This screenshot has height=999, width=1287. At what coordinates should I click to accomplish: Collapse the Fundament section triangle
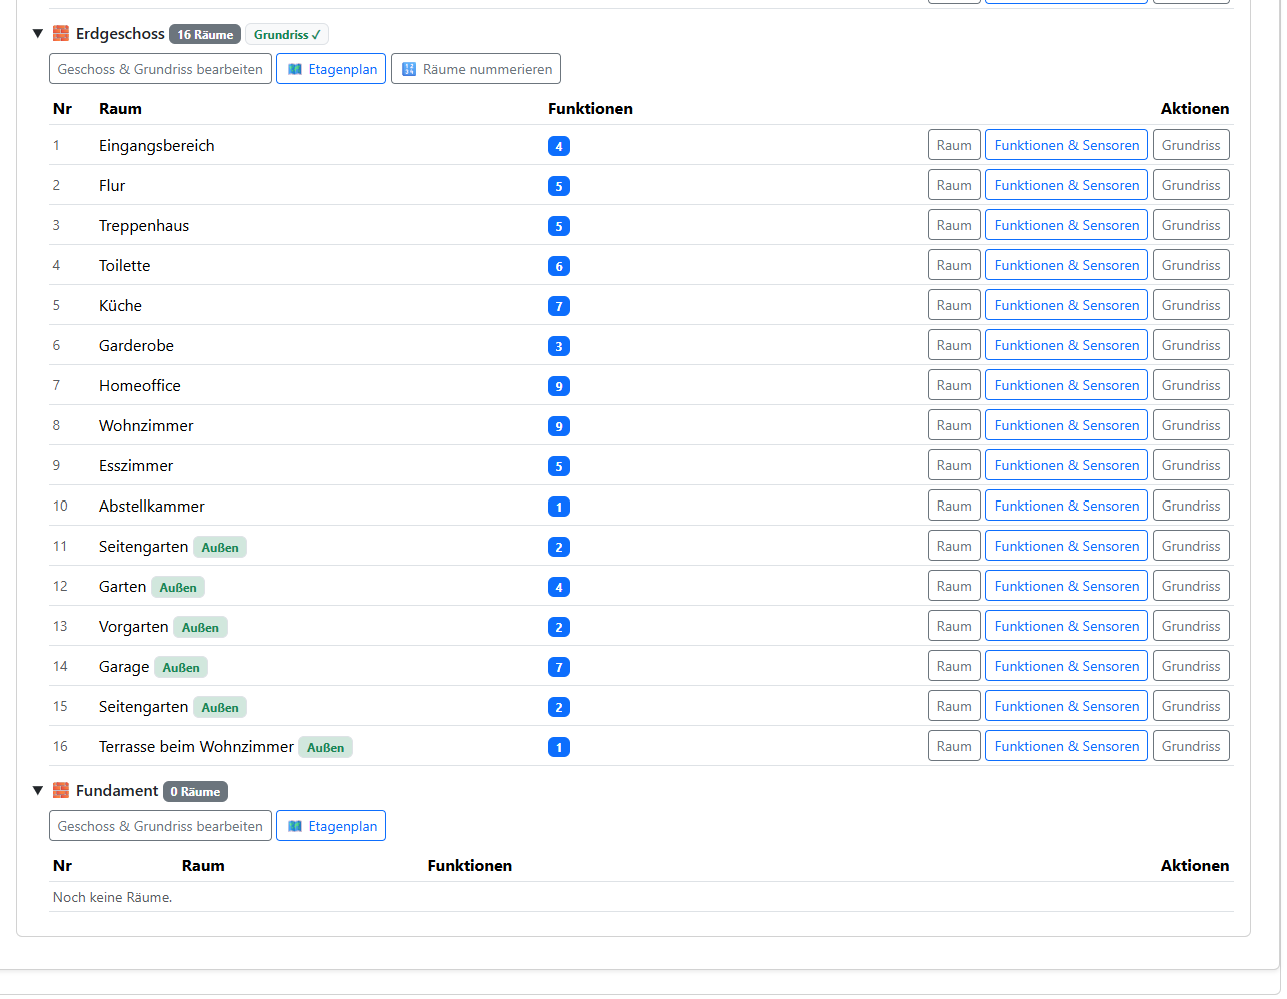click(x=38, y=791)
